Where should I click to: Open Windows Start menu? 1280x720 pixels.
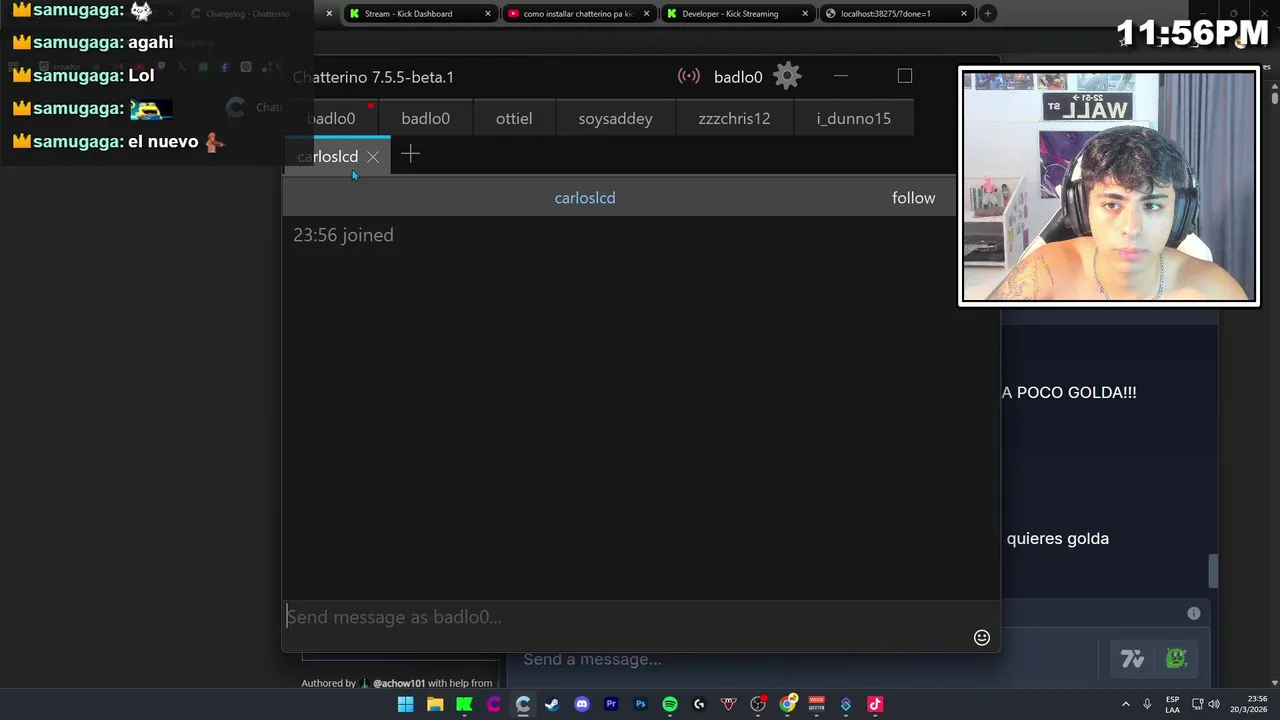tap(405, 704)
